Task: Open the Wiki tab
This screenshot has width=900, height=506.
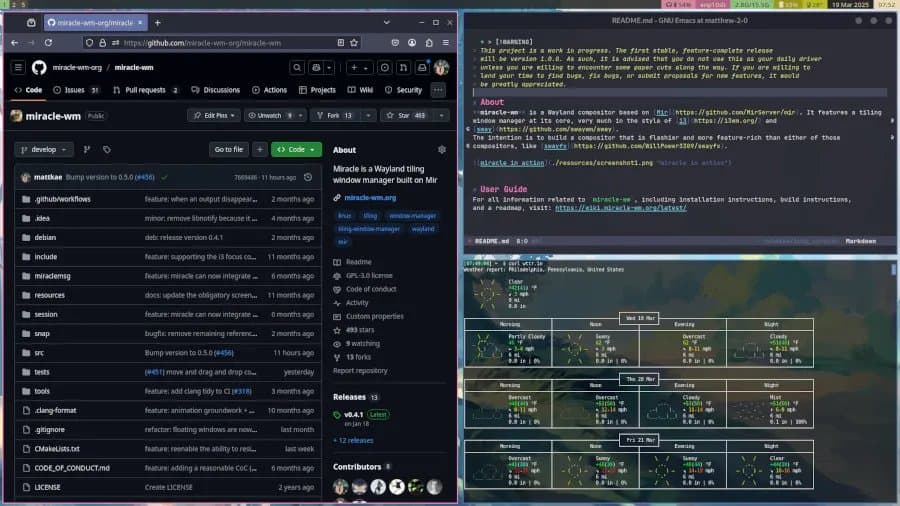Action: click(x=360, y=90)
